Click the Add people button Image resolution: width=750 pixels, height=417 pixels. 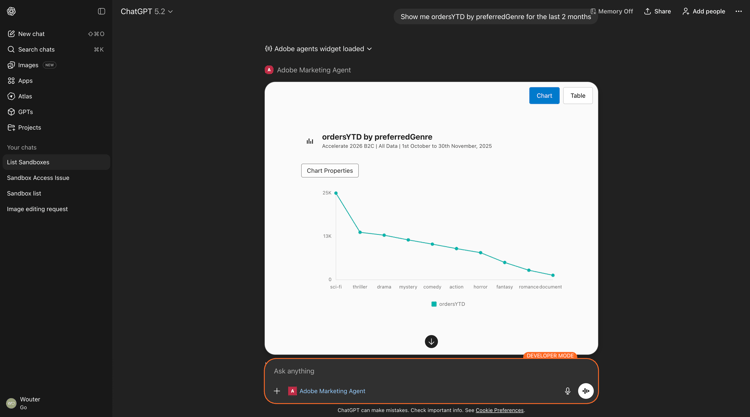pyautogui.click(x=704, y=11)
